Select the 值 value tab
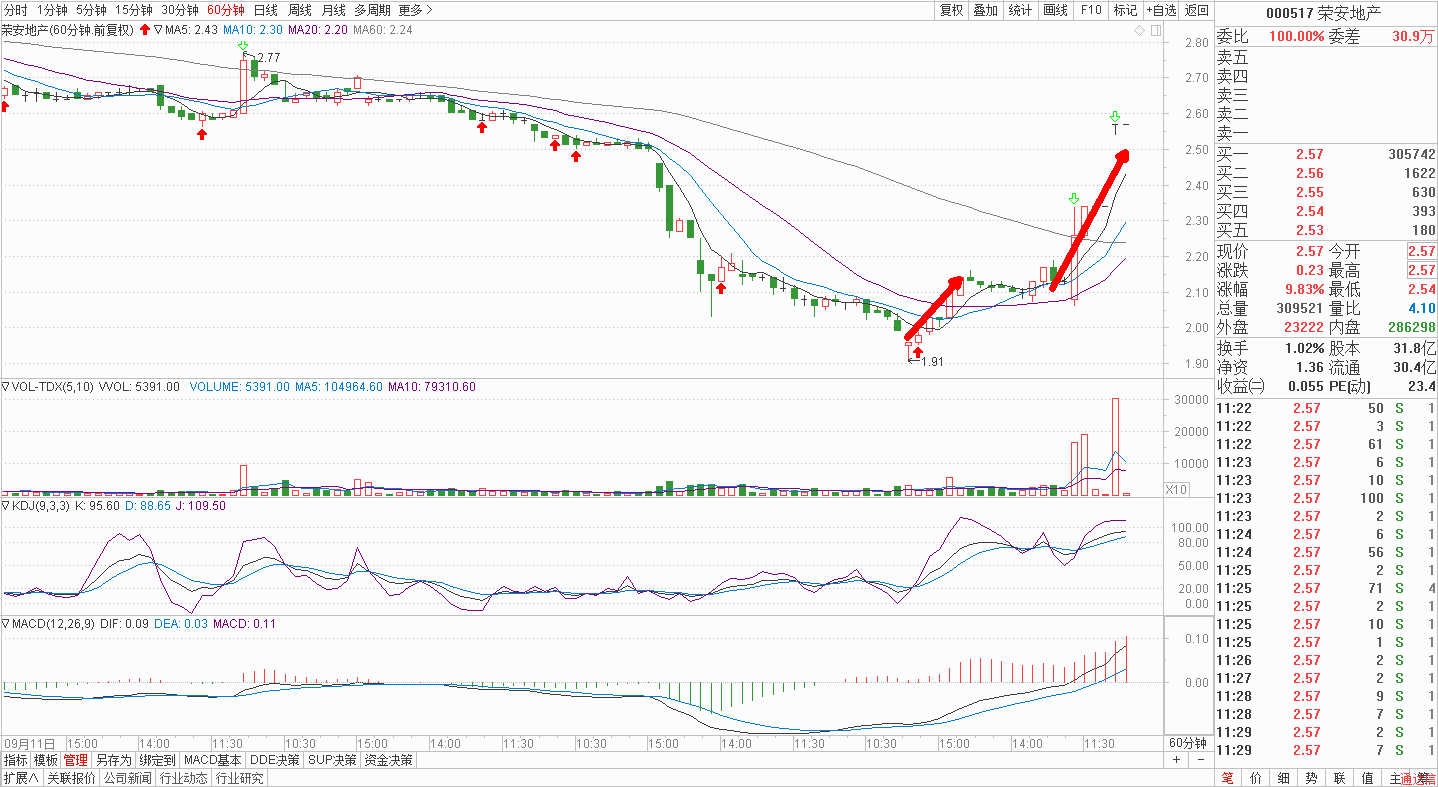 (1367, 778)
